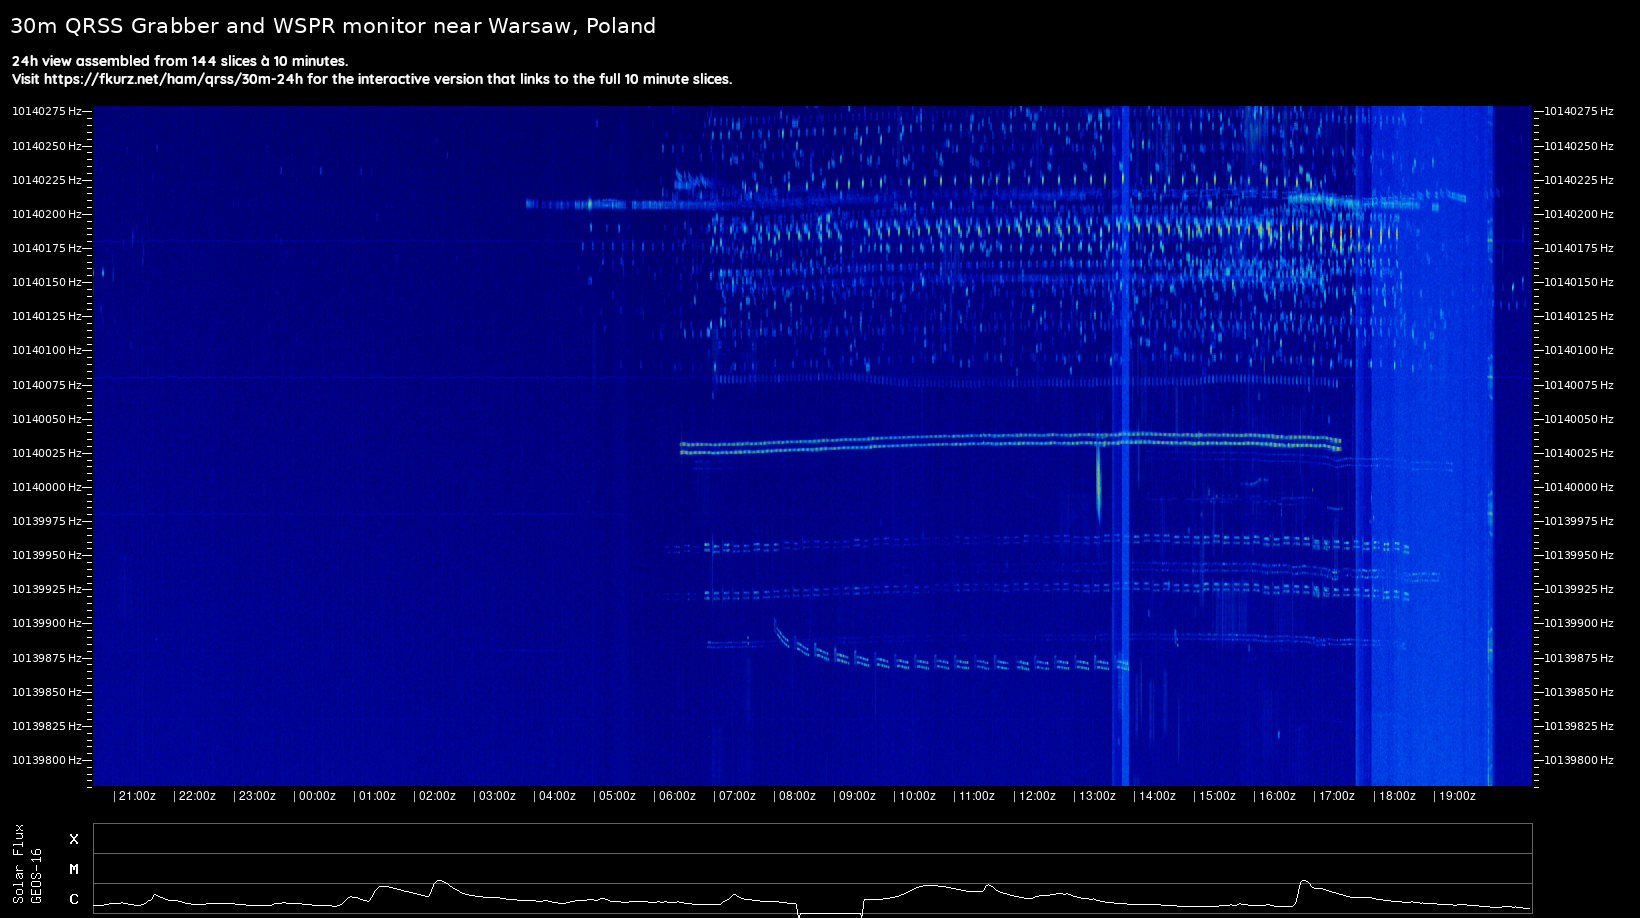Select the 21:00z time marker
1640x918 pixels.
pos(136,796)
